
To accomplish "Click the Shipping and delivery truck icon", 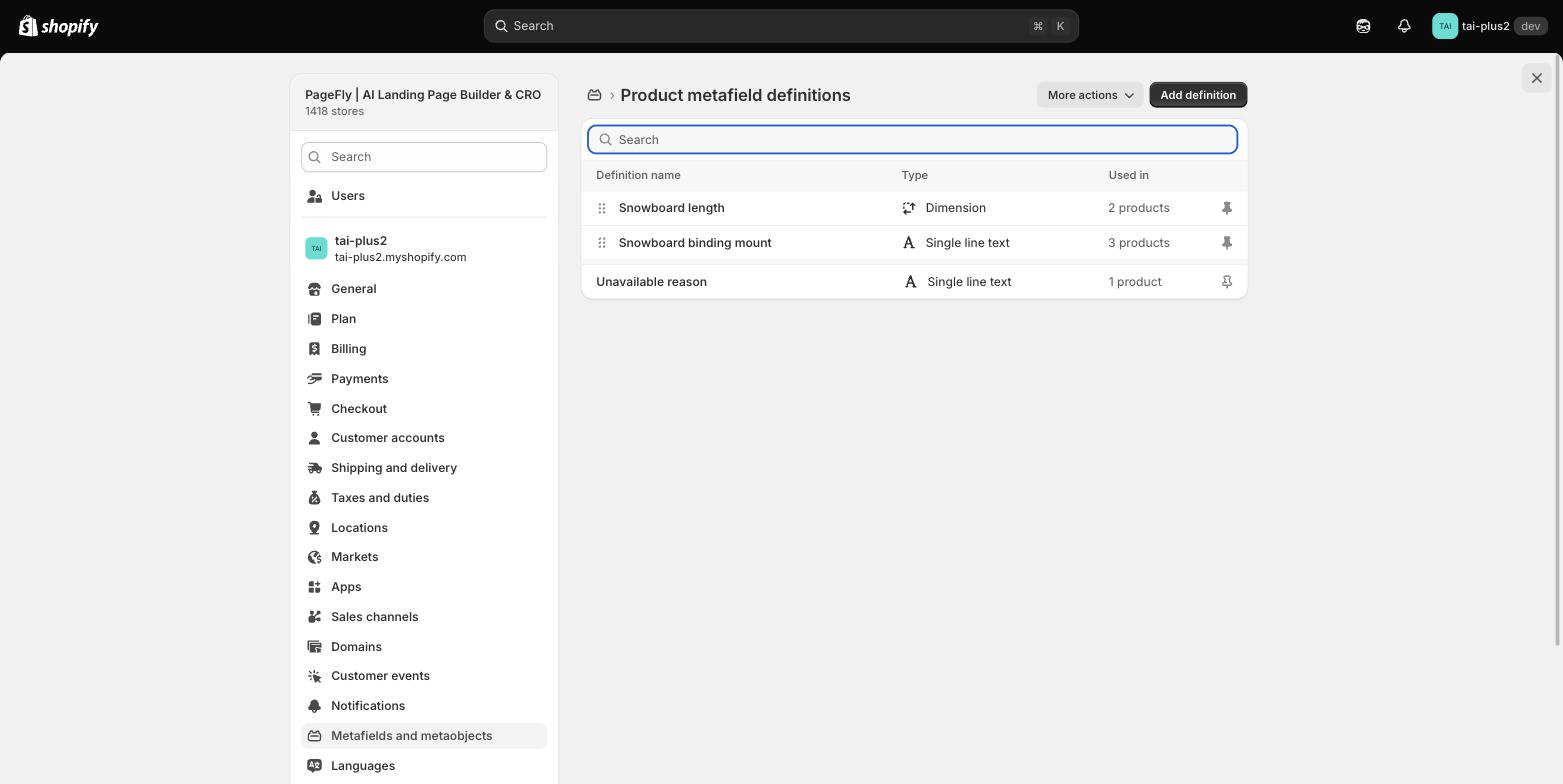I will pyautogui.click(x=314, y=468).
